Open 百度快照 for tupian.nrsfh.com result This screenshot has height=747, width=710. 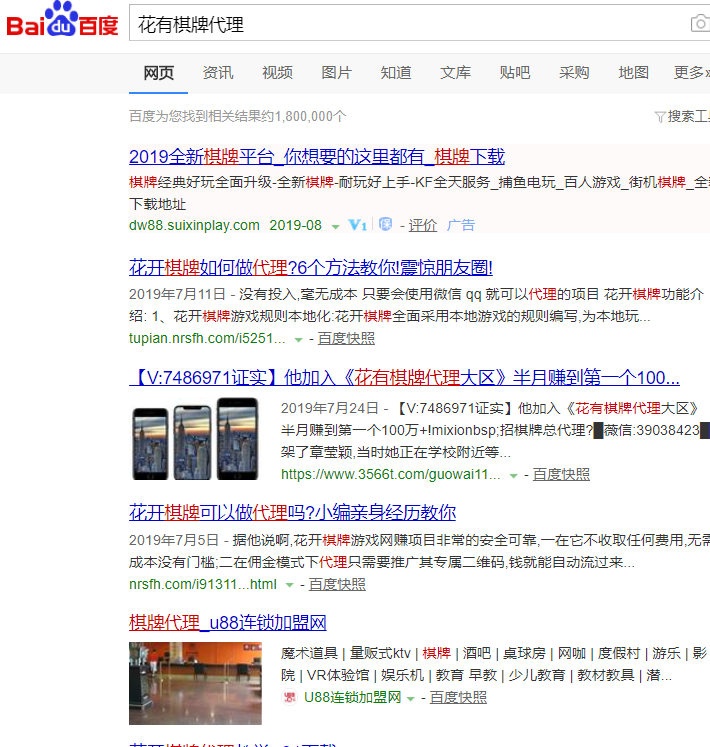click(x=346, y=339)
